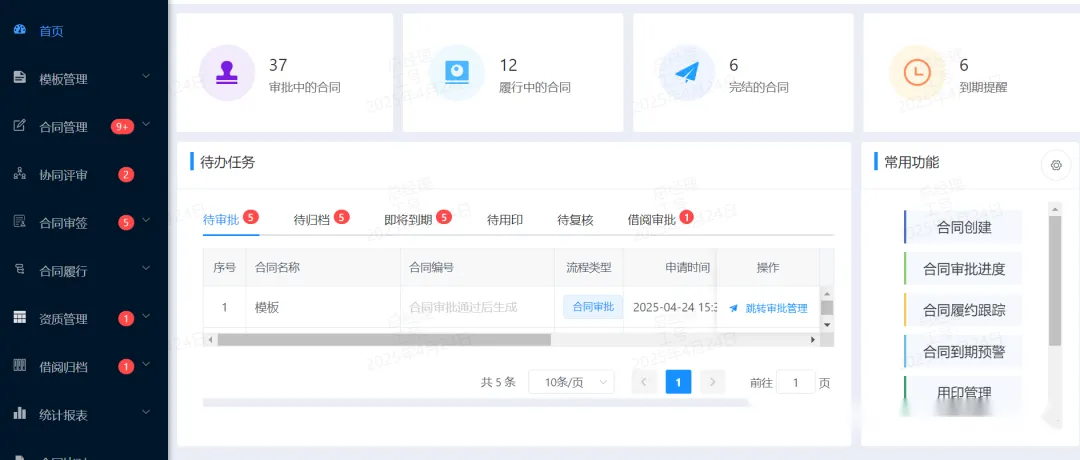This screenshot has width=1080, height=460.
Task: Expand the 模板管理 sidebar menu
Action: click(x=146, y=78)
